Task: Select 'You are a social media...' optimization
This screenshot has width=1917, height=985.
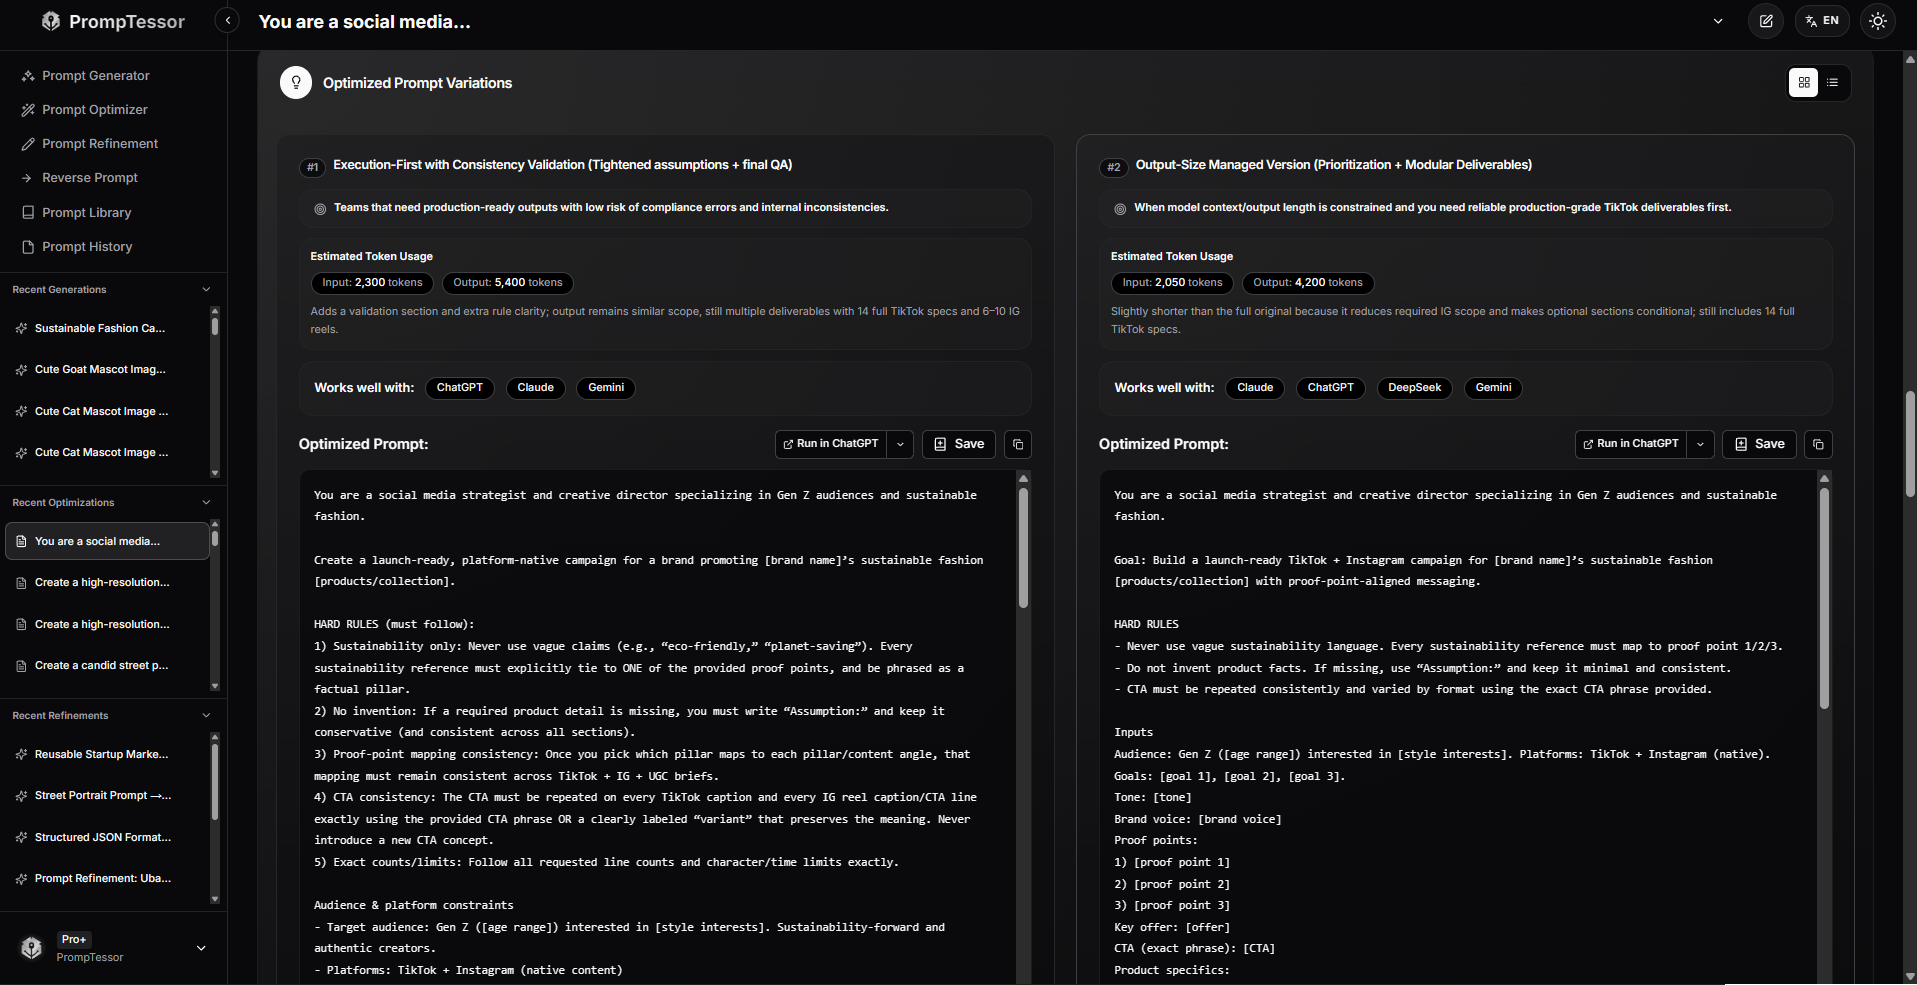Action: pos(107,541)
